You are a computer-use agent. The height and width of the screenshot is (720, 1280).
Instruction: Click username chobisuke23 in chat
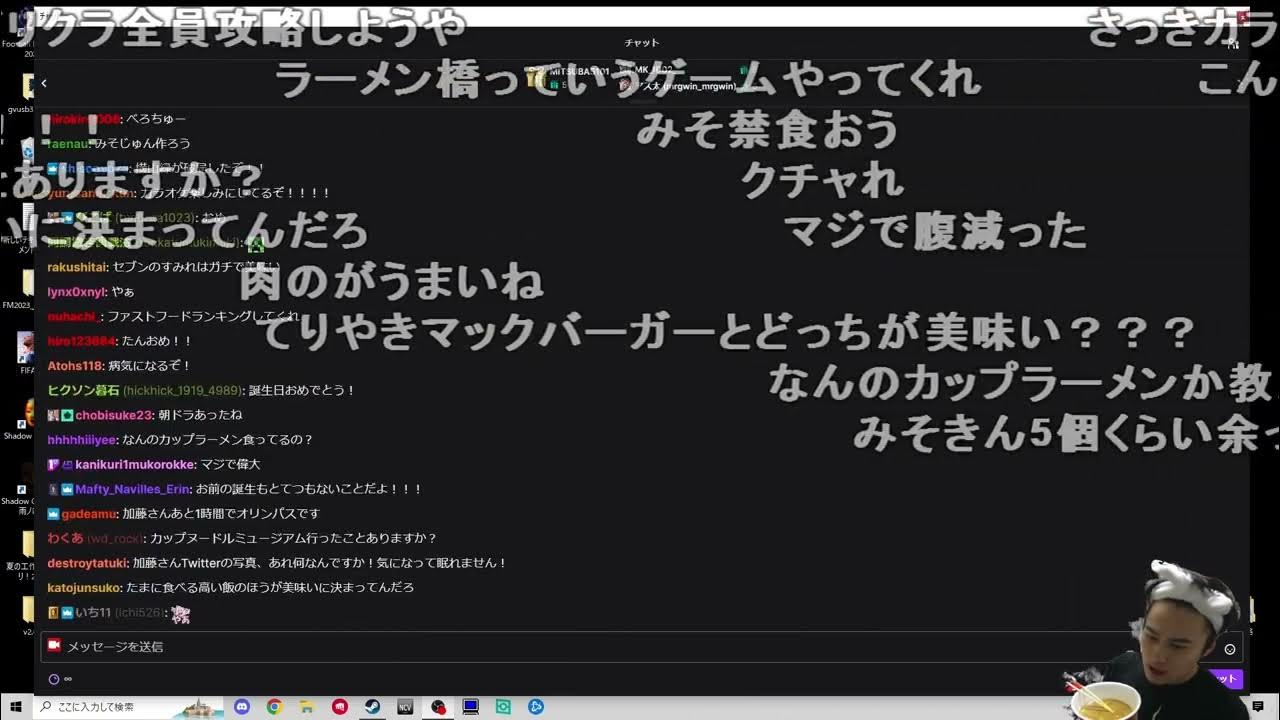(114, 415)
